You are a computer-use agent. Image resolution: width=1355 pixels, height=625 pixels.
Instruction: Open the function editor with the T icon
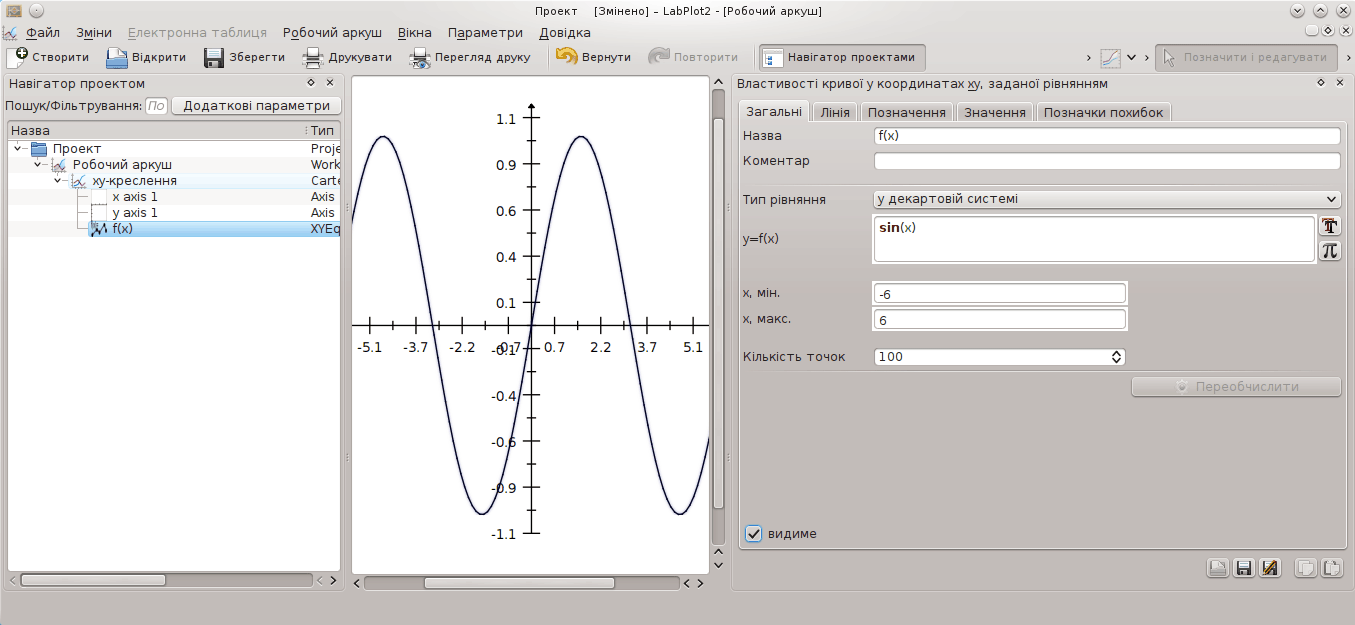[x=1329, y=227]
